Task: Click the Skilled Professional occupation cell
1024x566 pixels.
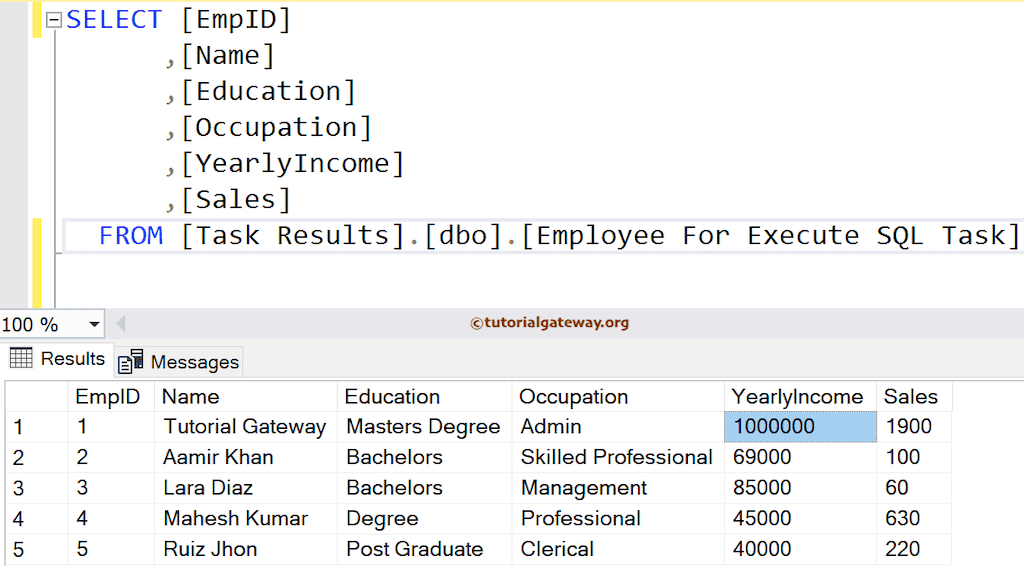Action: 616,457
